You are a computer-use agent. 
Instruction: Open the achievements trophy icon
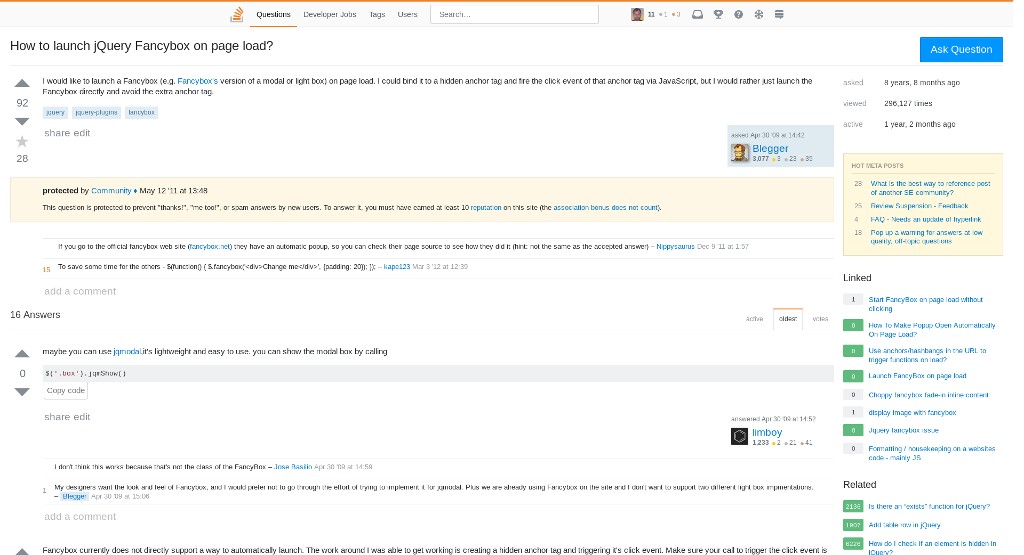pos(718,14)
